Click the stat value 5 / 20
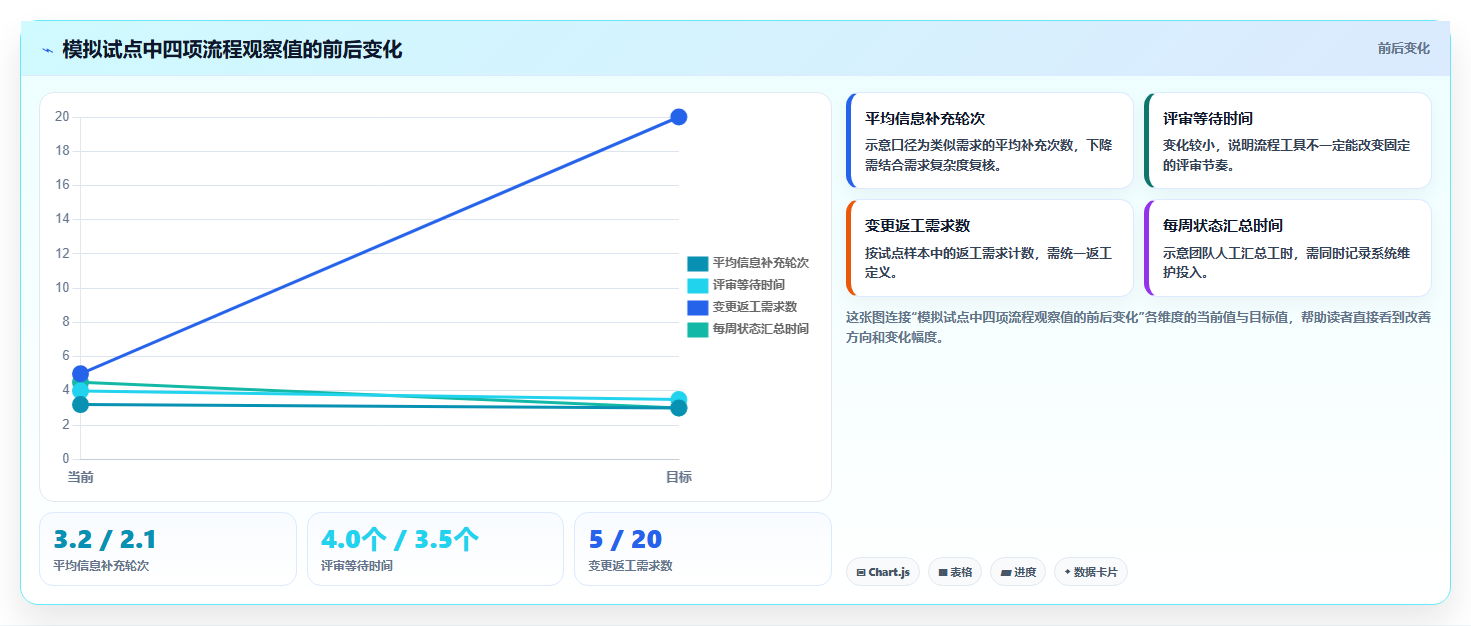Screen dimensions: 1471x626 pyautogui.click(x=625, y=540)
